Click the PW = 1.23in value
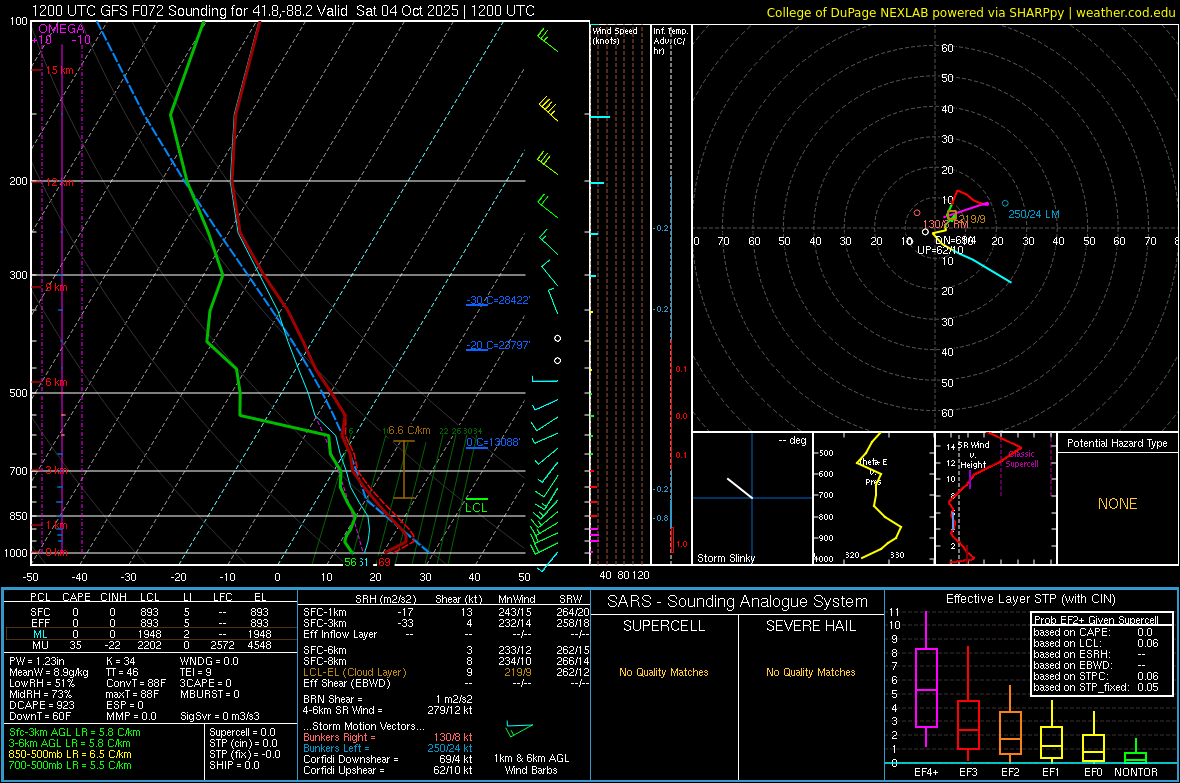Viewport: 1180px width, 783px height. (x=37, y=661)
